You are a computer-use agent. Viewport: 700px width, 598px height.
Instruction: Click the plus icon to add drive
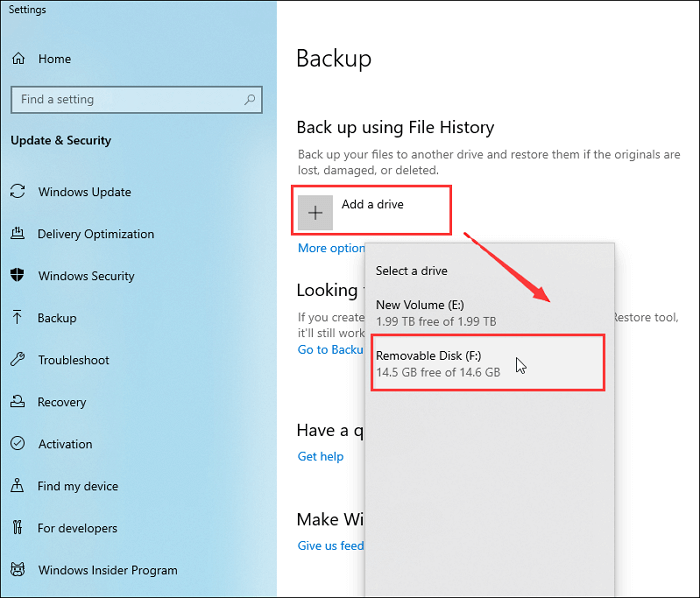click(315, 212)
